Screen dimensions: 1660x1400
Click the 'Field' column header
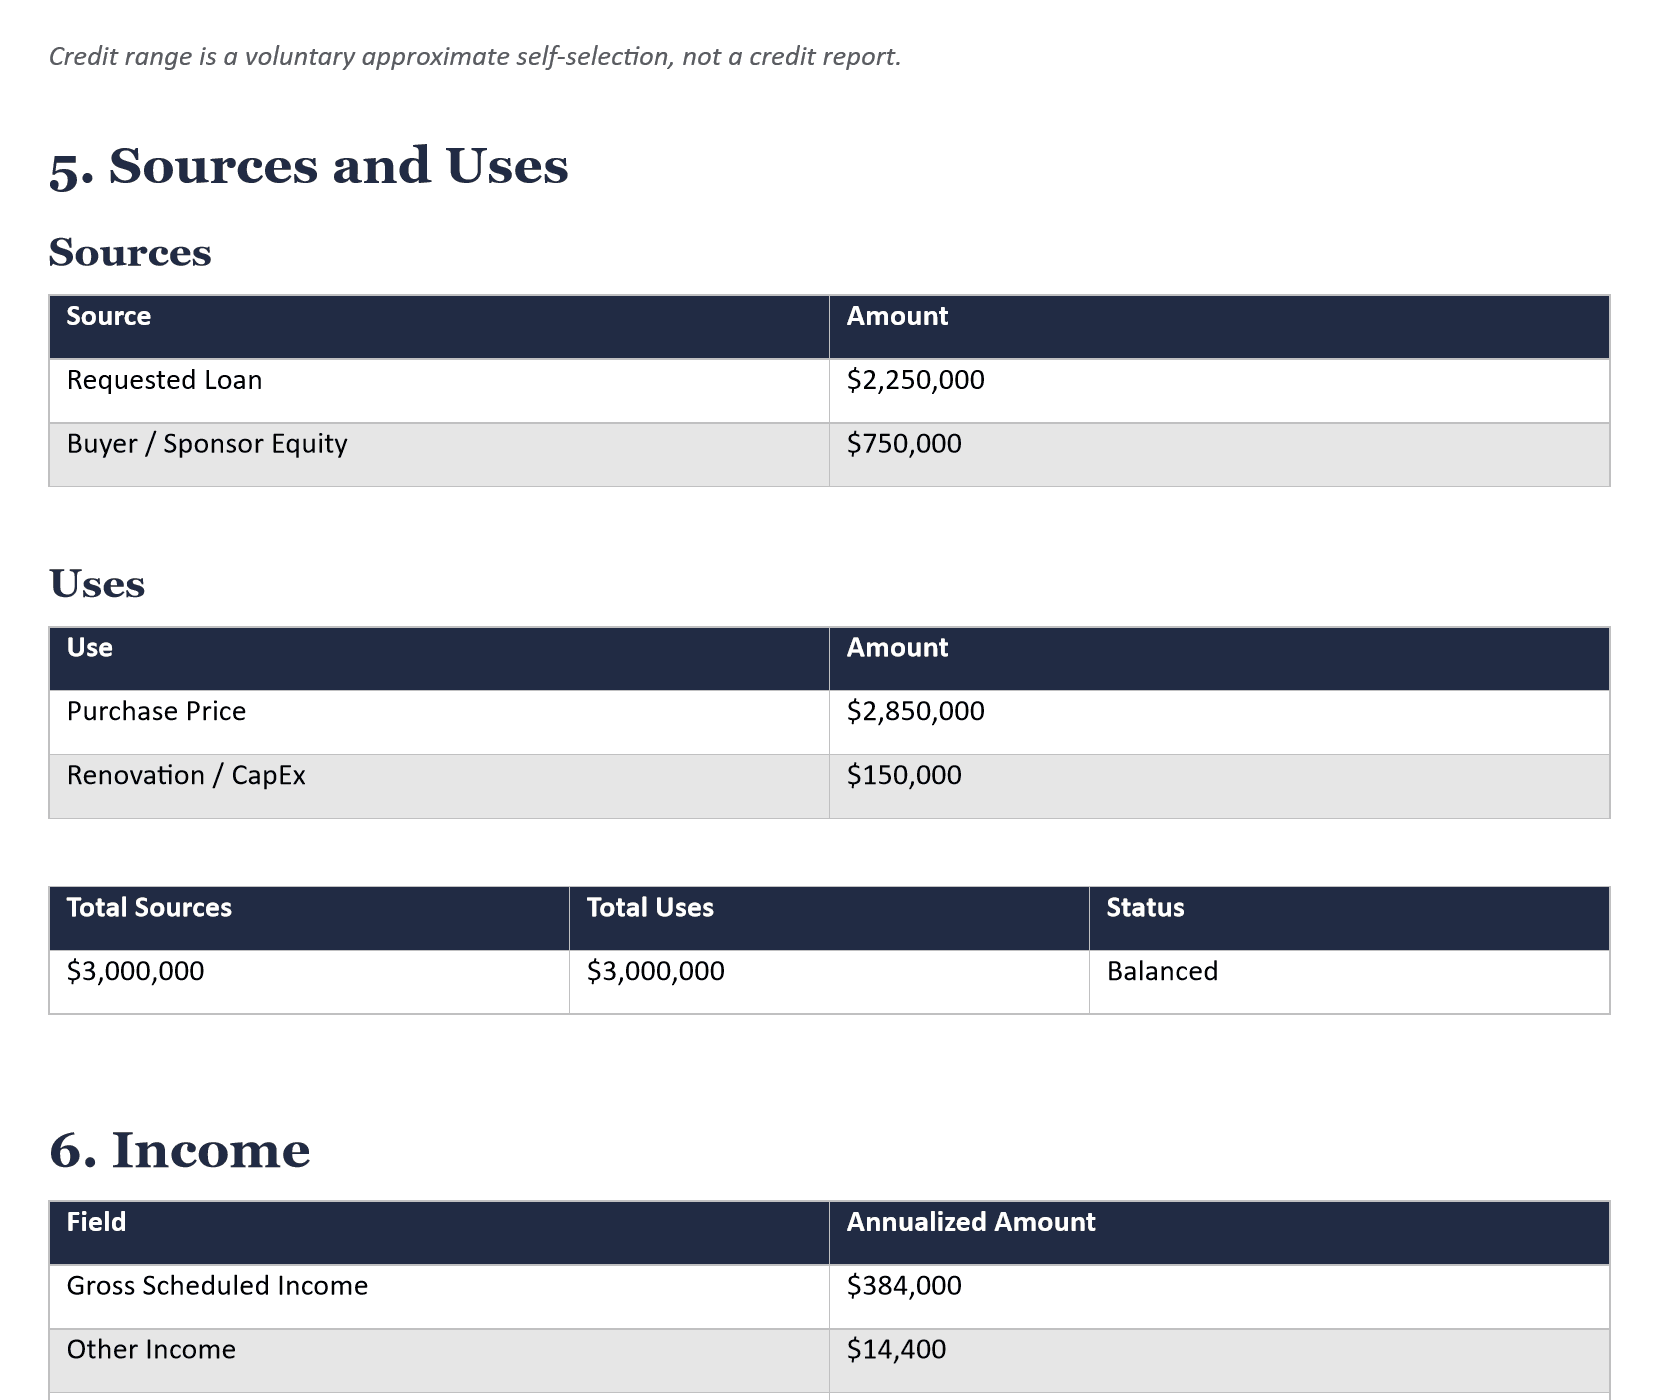439,1233
